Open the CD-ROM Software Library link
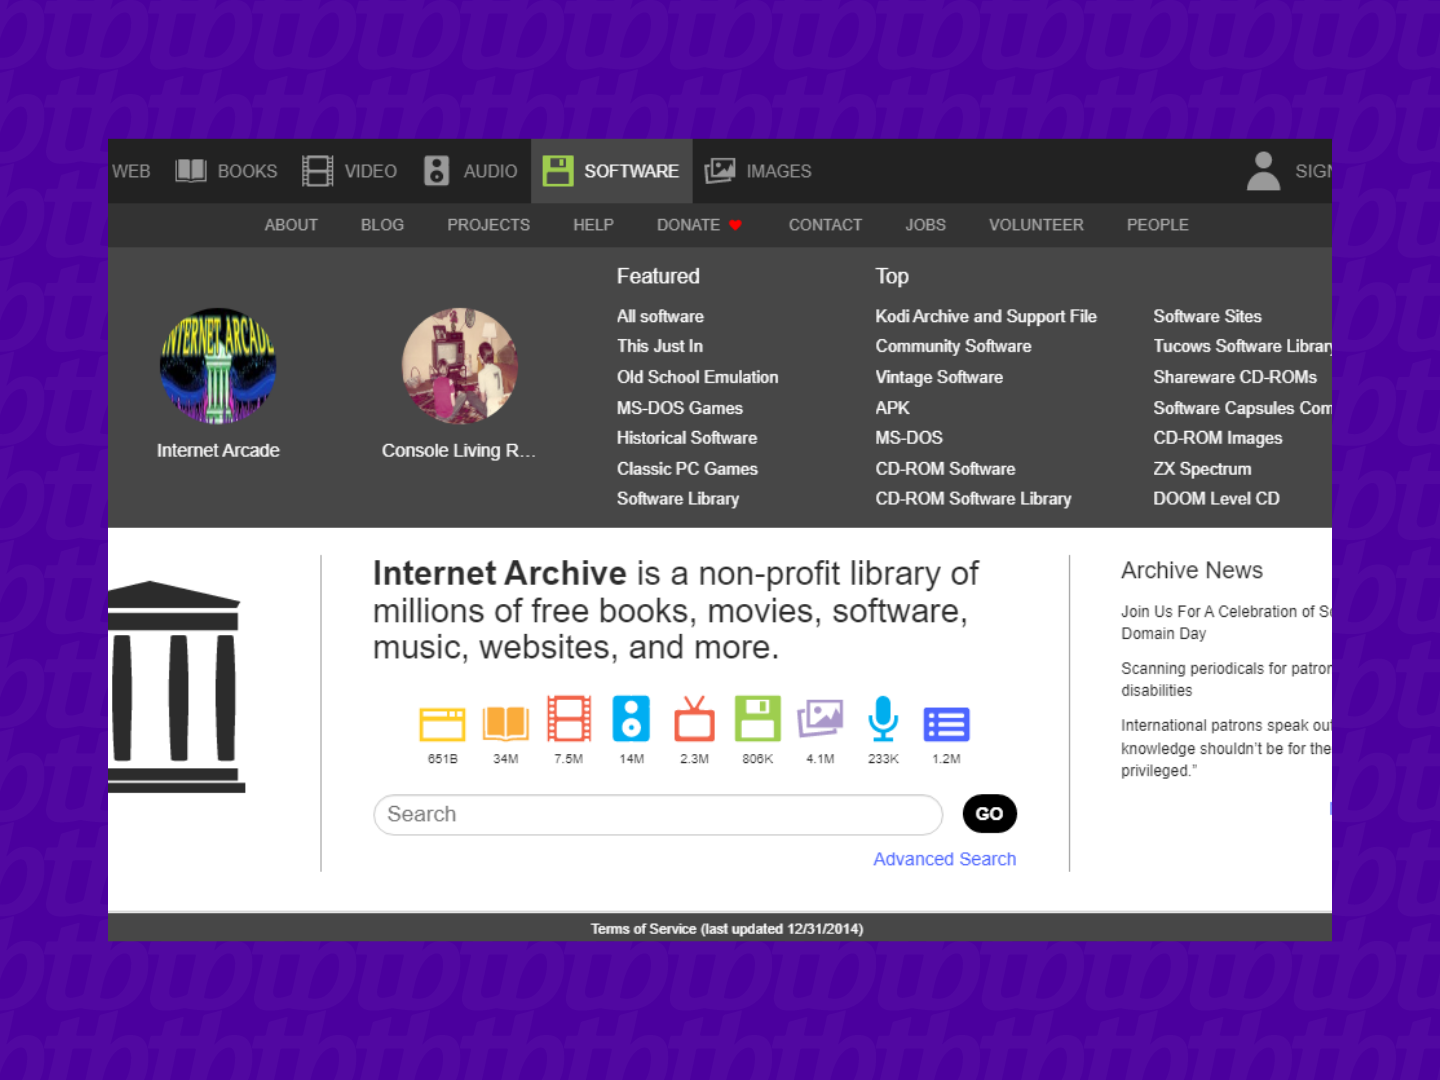Image resolution: width=1440 pixels, height=1080 pixels. click(x=973, y=499)
